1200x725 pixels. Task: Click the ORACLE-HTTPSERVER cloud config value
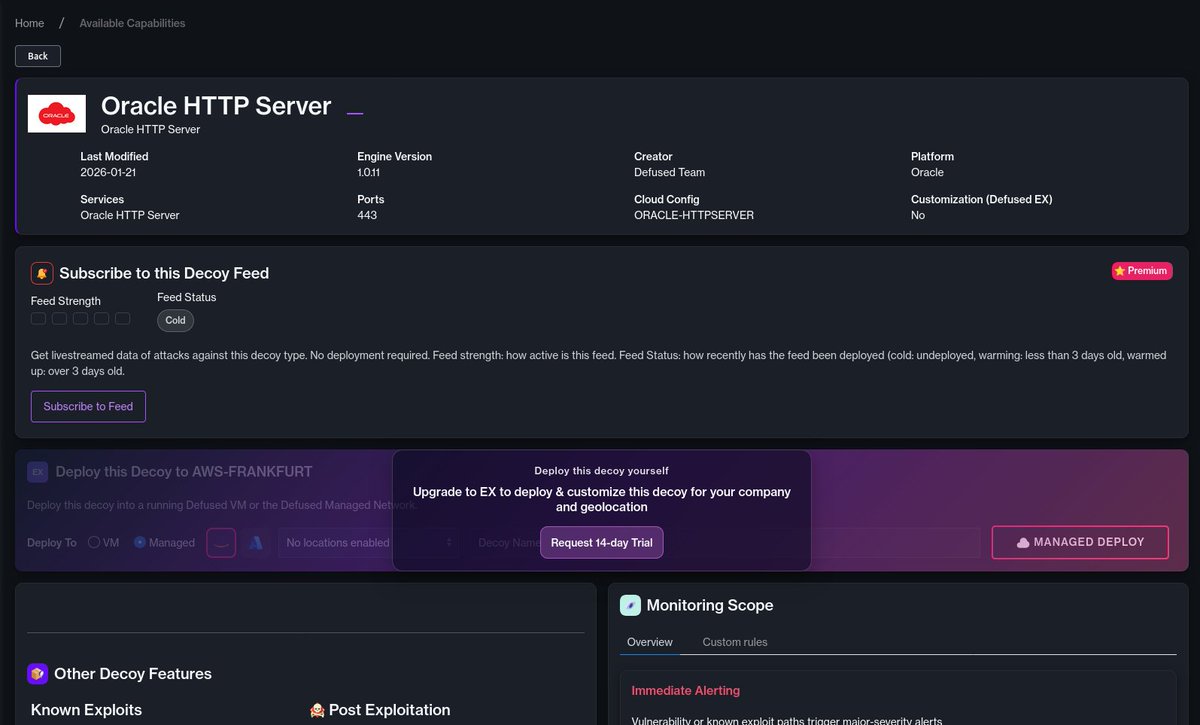pos(694,215)
